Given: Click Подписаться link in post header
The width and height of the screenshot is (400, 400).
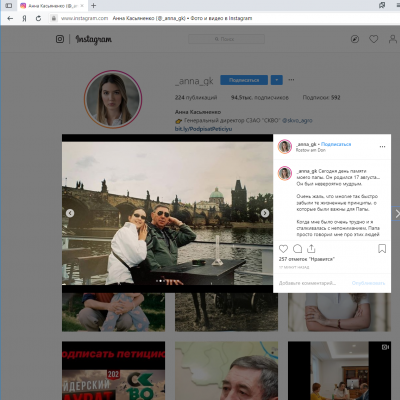Looking at the screenshot, I should tap(336, 144).
